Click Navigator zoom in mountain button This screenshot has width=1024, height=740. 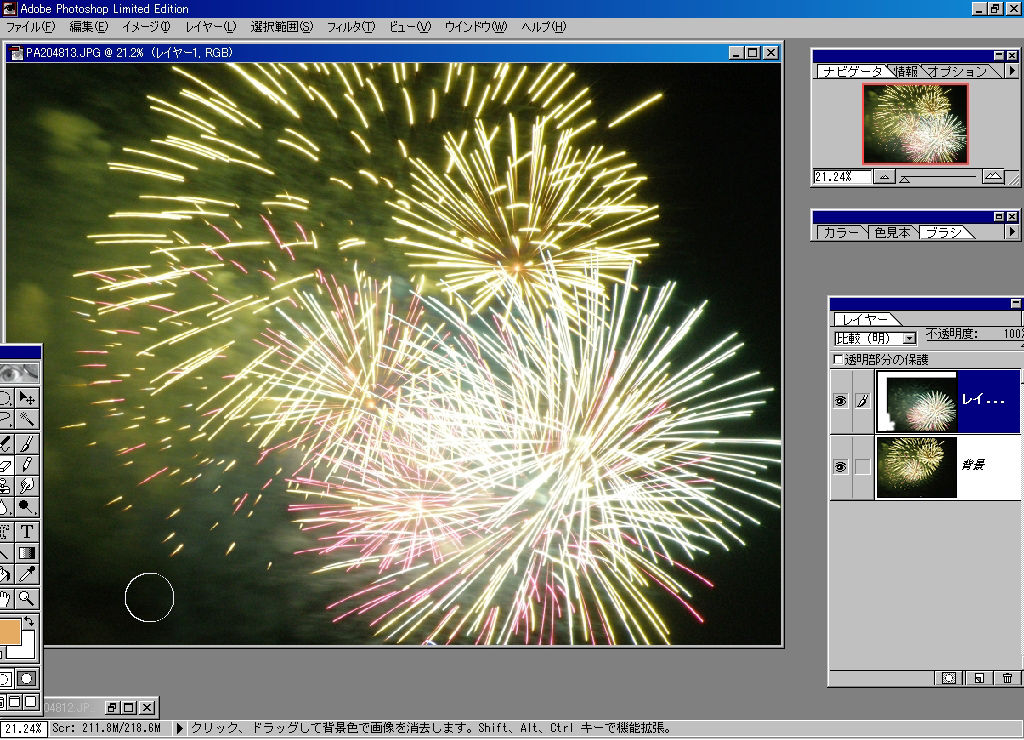[x=993, y=176]
